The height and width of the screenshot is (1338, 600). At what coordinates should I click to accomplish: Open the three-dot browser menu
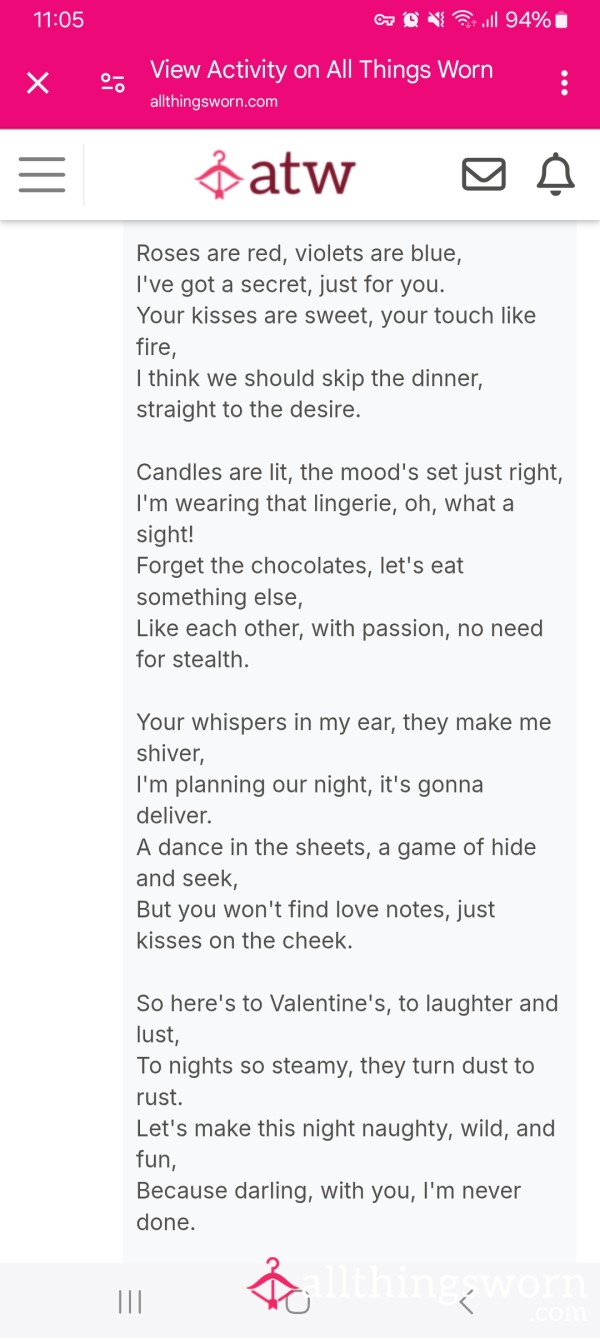pyautogui.click(x=565, y=83)
